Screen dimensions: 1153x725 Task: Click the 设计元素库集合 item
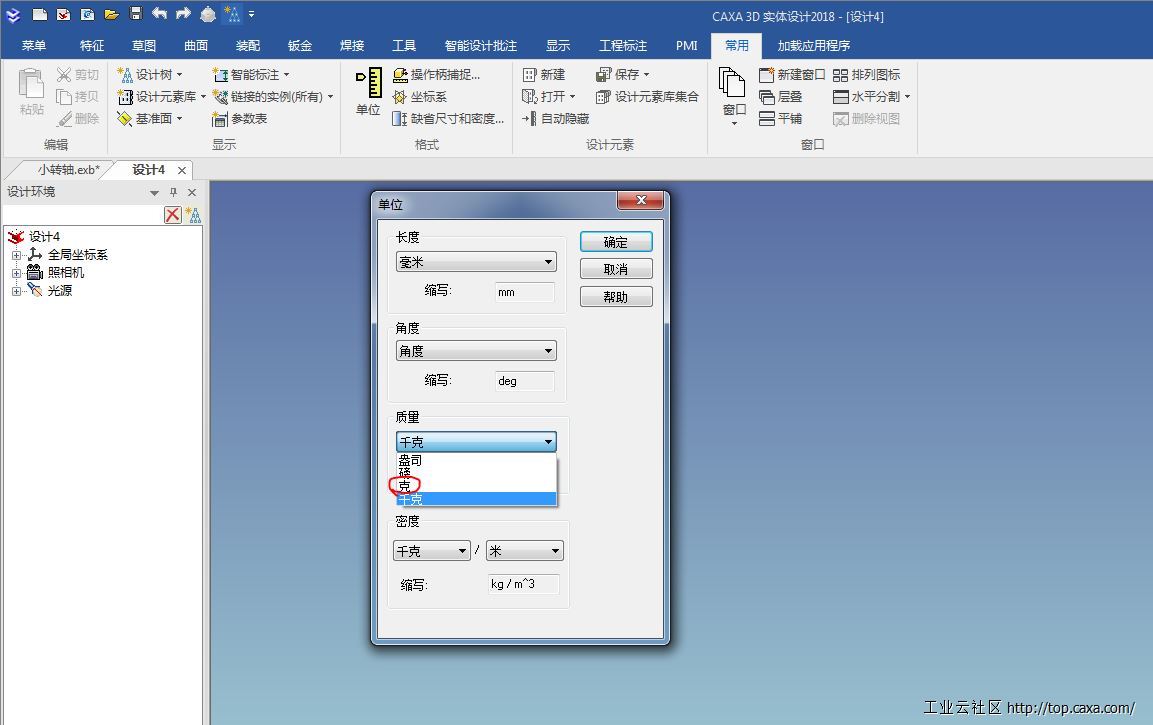click(647, 96)
